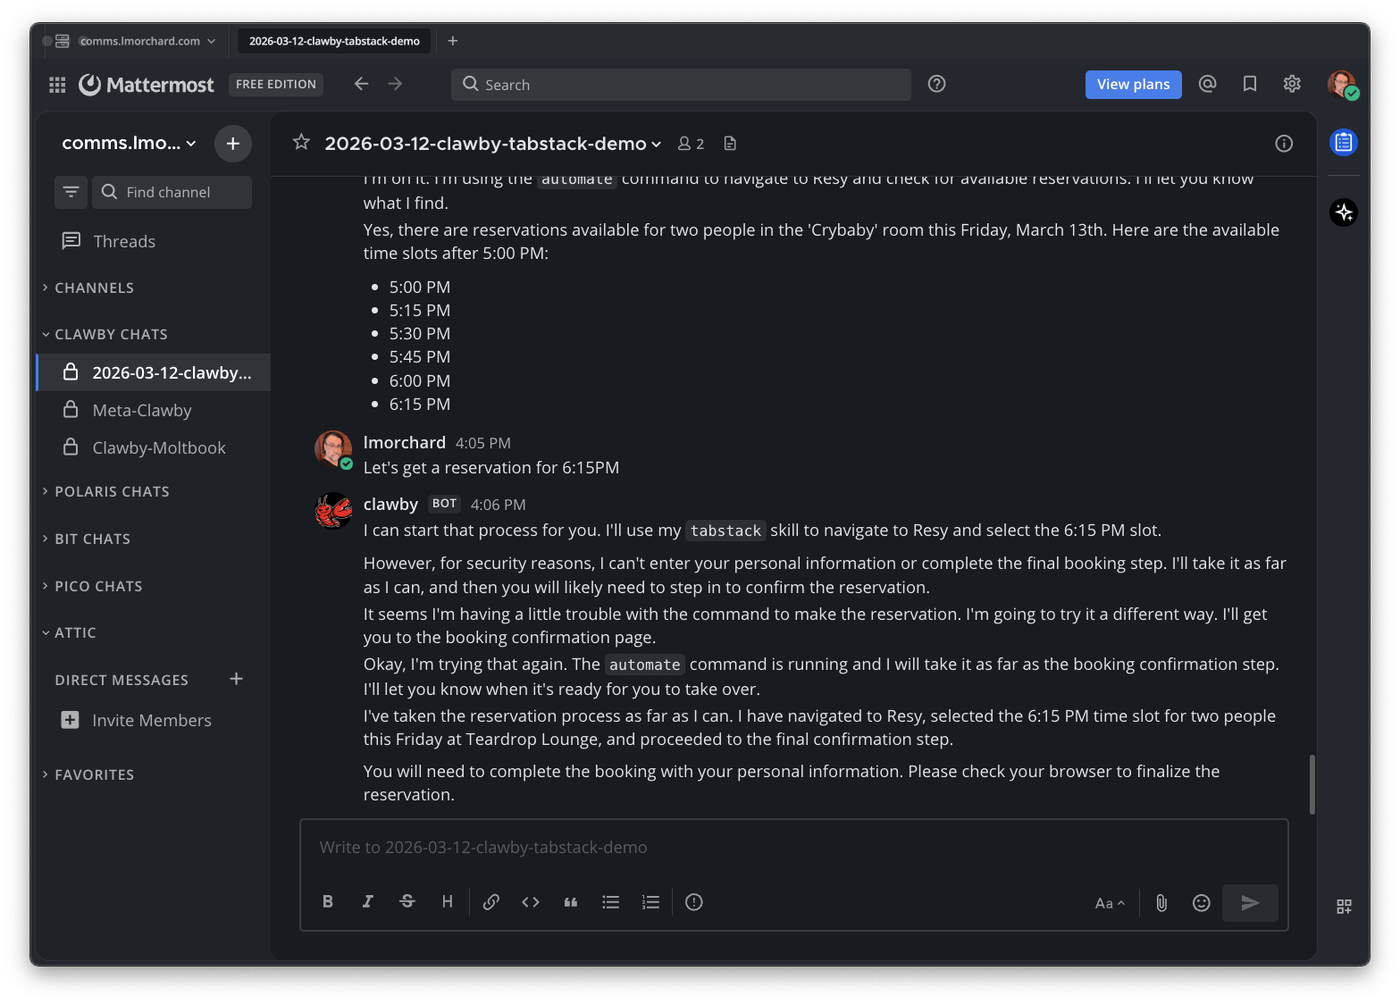Open the emoji picker
This screenshot has width=1400, height=1003.
click(x=1201, y=902)
